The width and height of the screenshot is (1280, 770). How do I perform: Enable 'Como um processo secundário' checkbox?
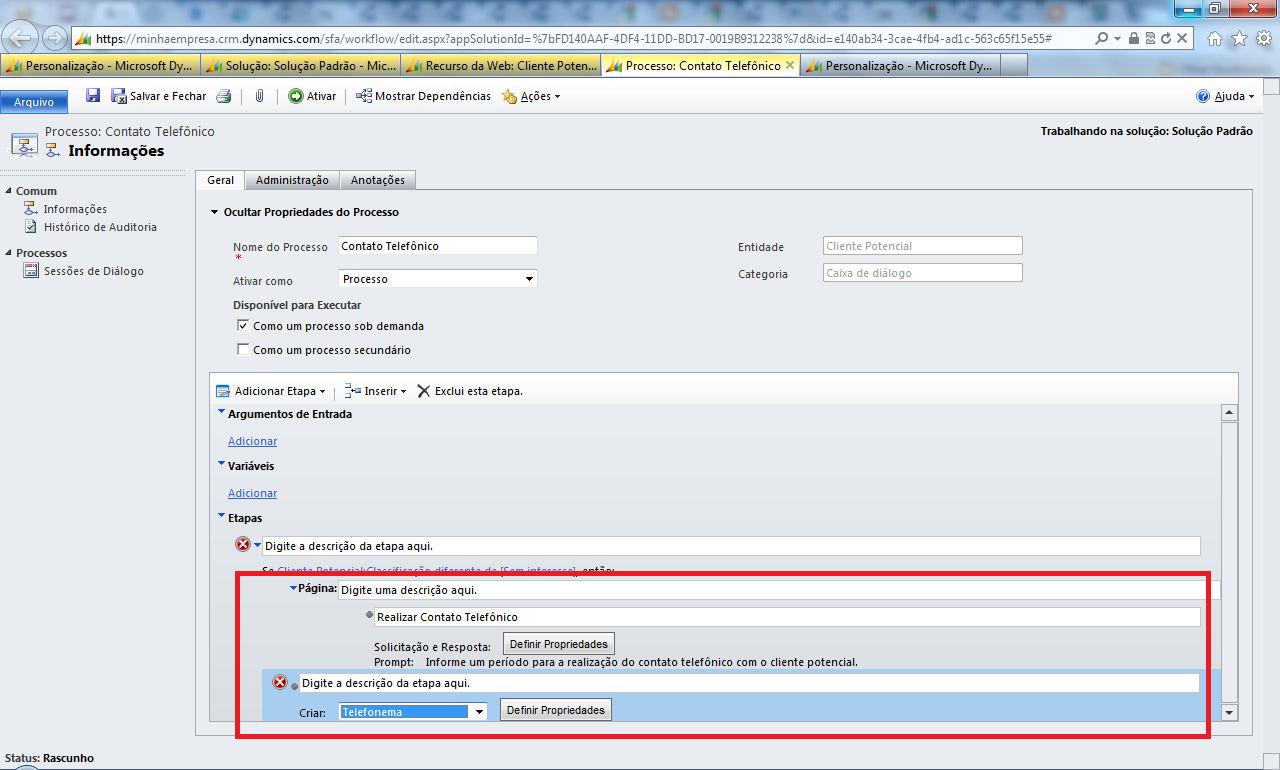pyautogui.click(x=242, y=350)
